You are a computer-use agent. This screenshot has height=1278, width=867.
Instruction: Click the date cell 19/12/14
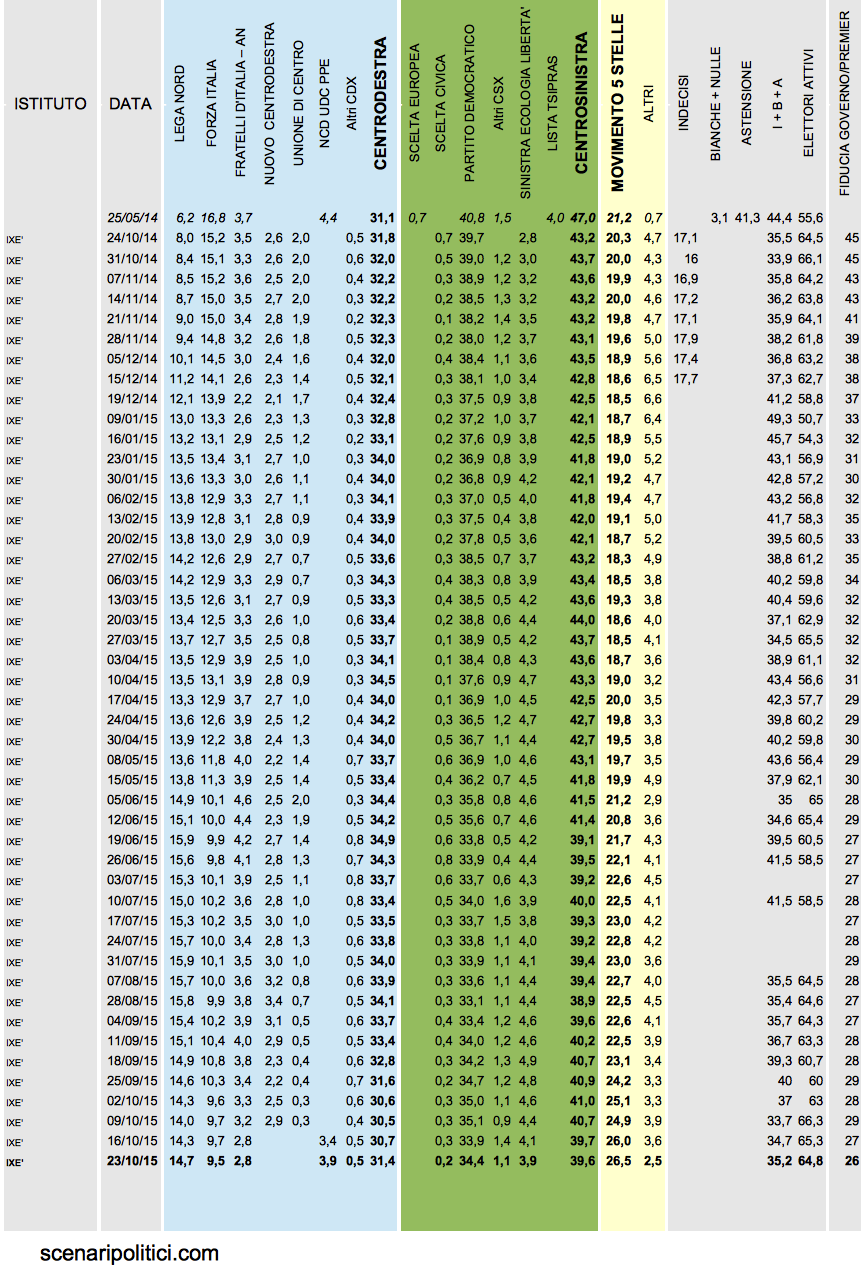(132, 398)
